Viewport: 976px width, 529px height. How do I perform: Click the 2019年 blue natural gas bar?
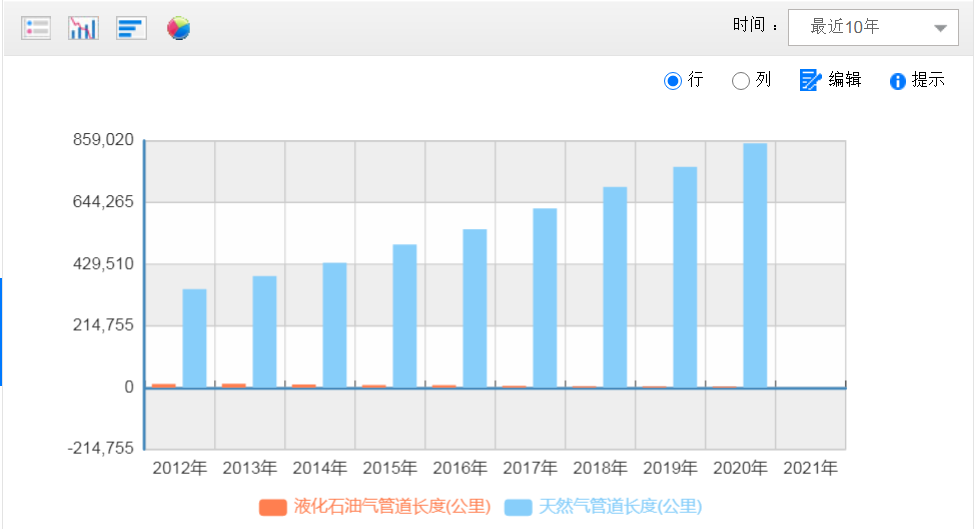(685, 278)
